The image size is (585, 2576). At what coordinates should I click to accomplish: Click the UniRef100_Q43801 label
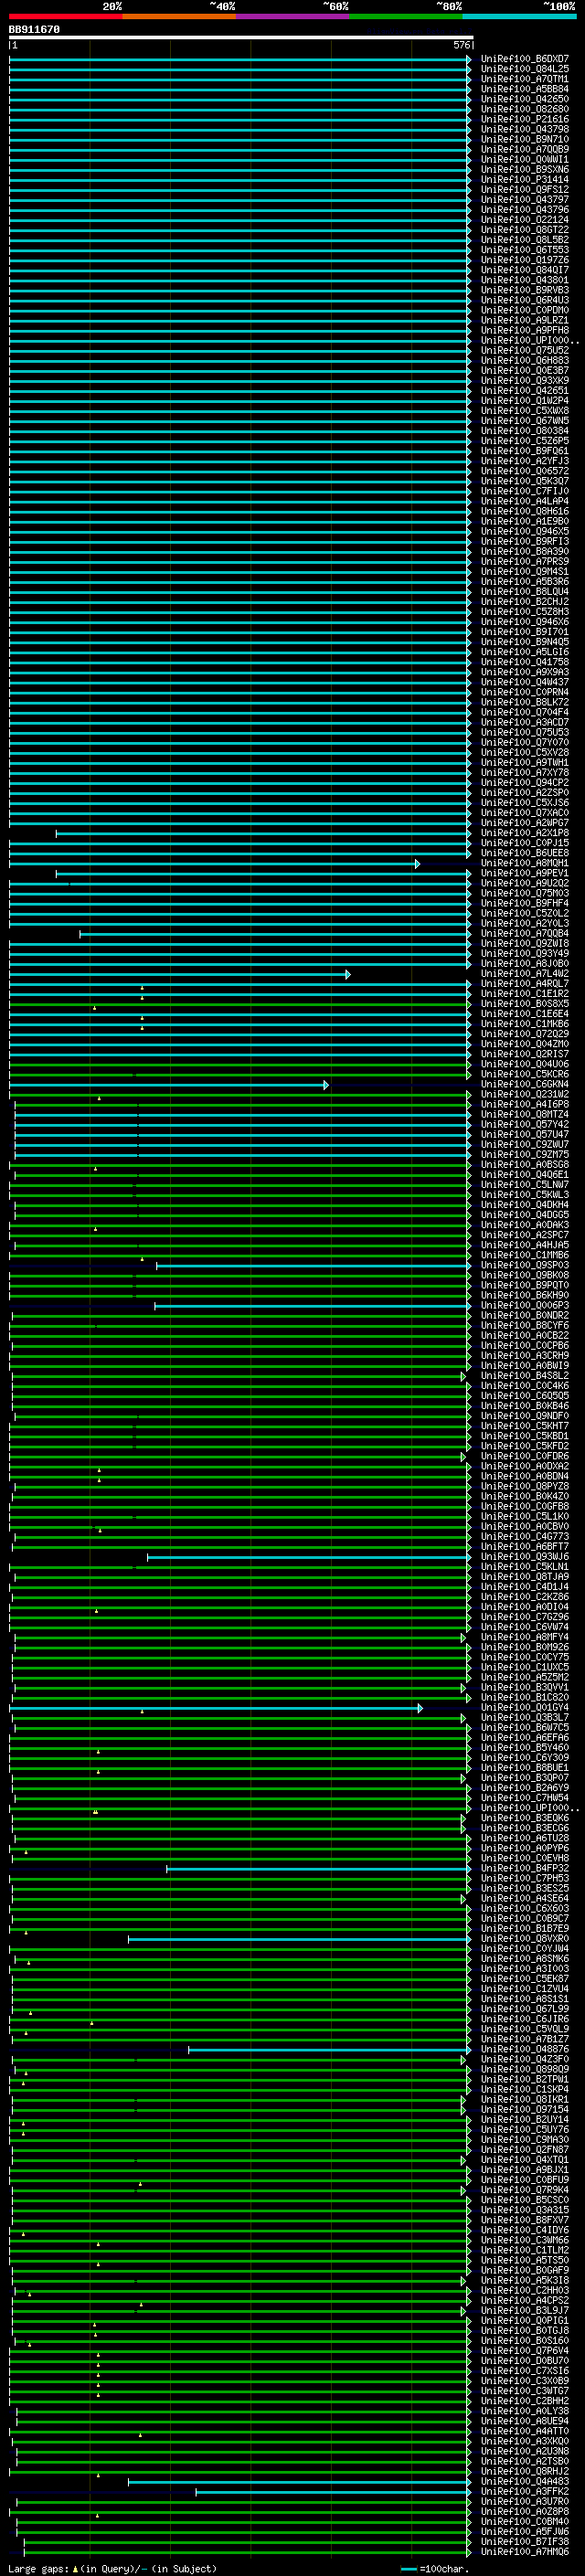coord(525,281)
